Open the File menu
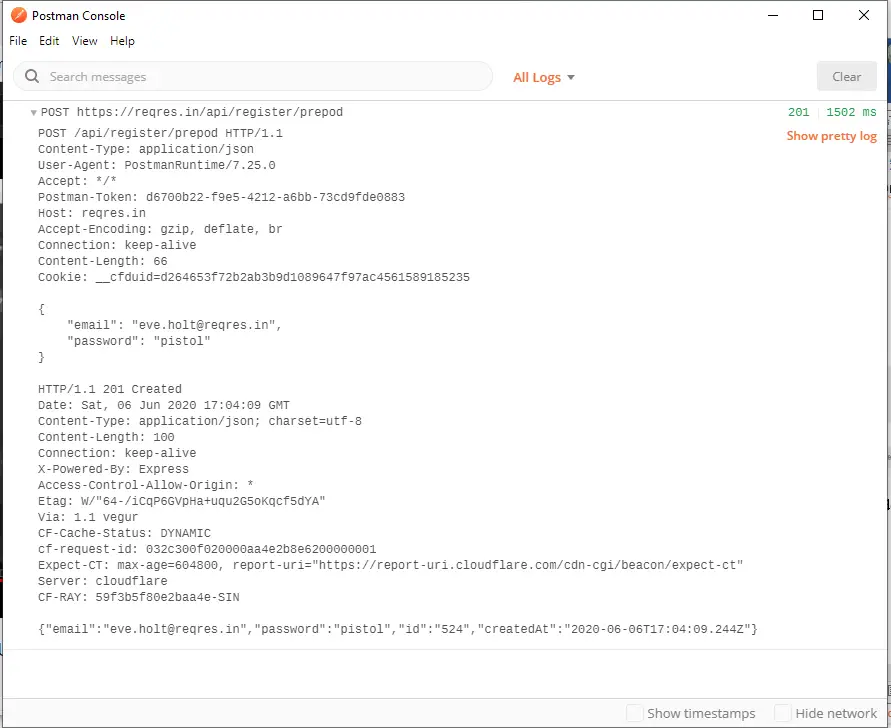Viewport: 891px width, 728px height. click(18, 41)
